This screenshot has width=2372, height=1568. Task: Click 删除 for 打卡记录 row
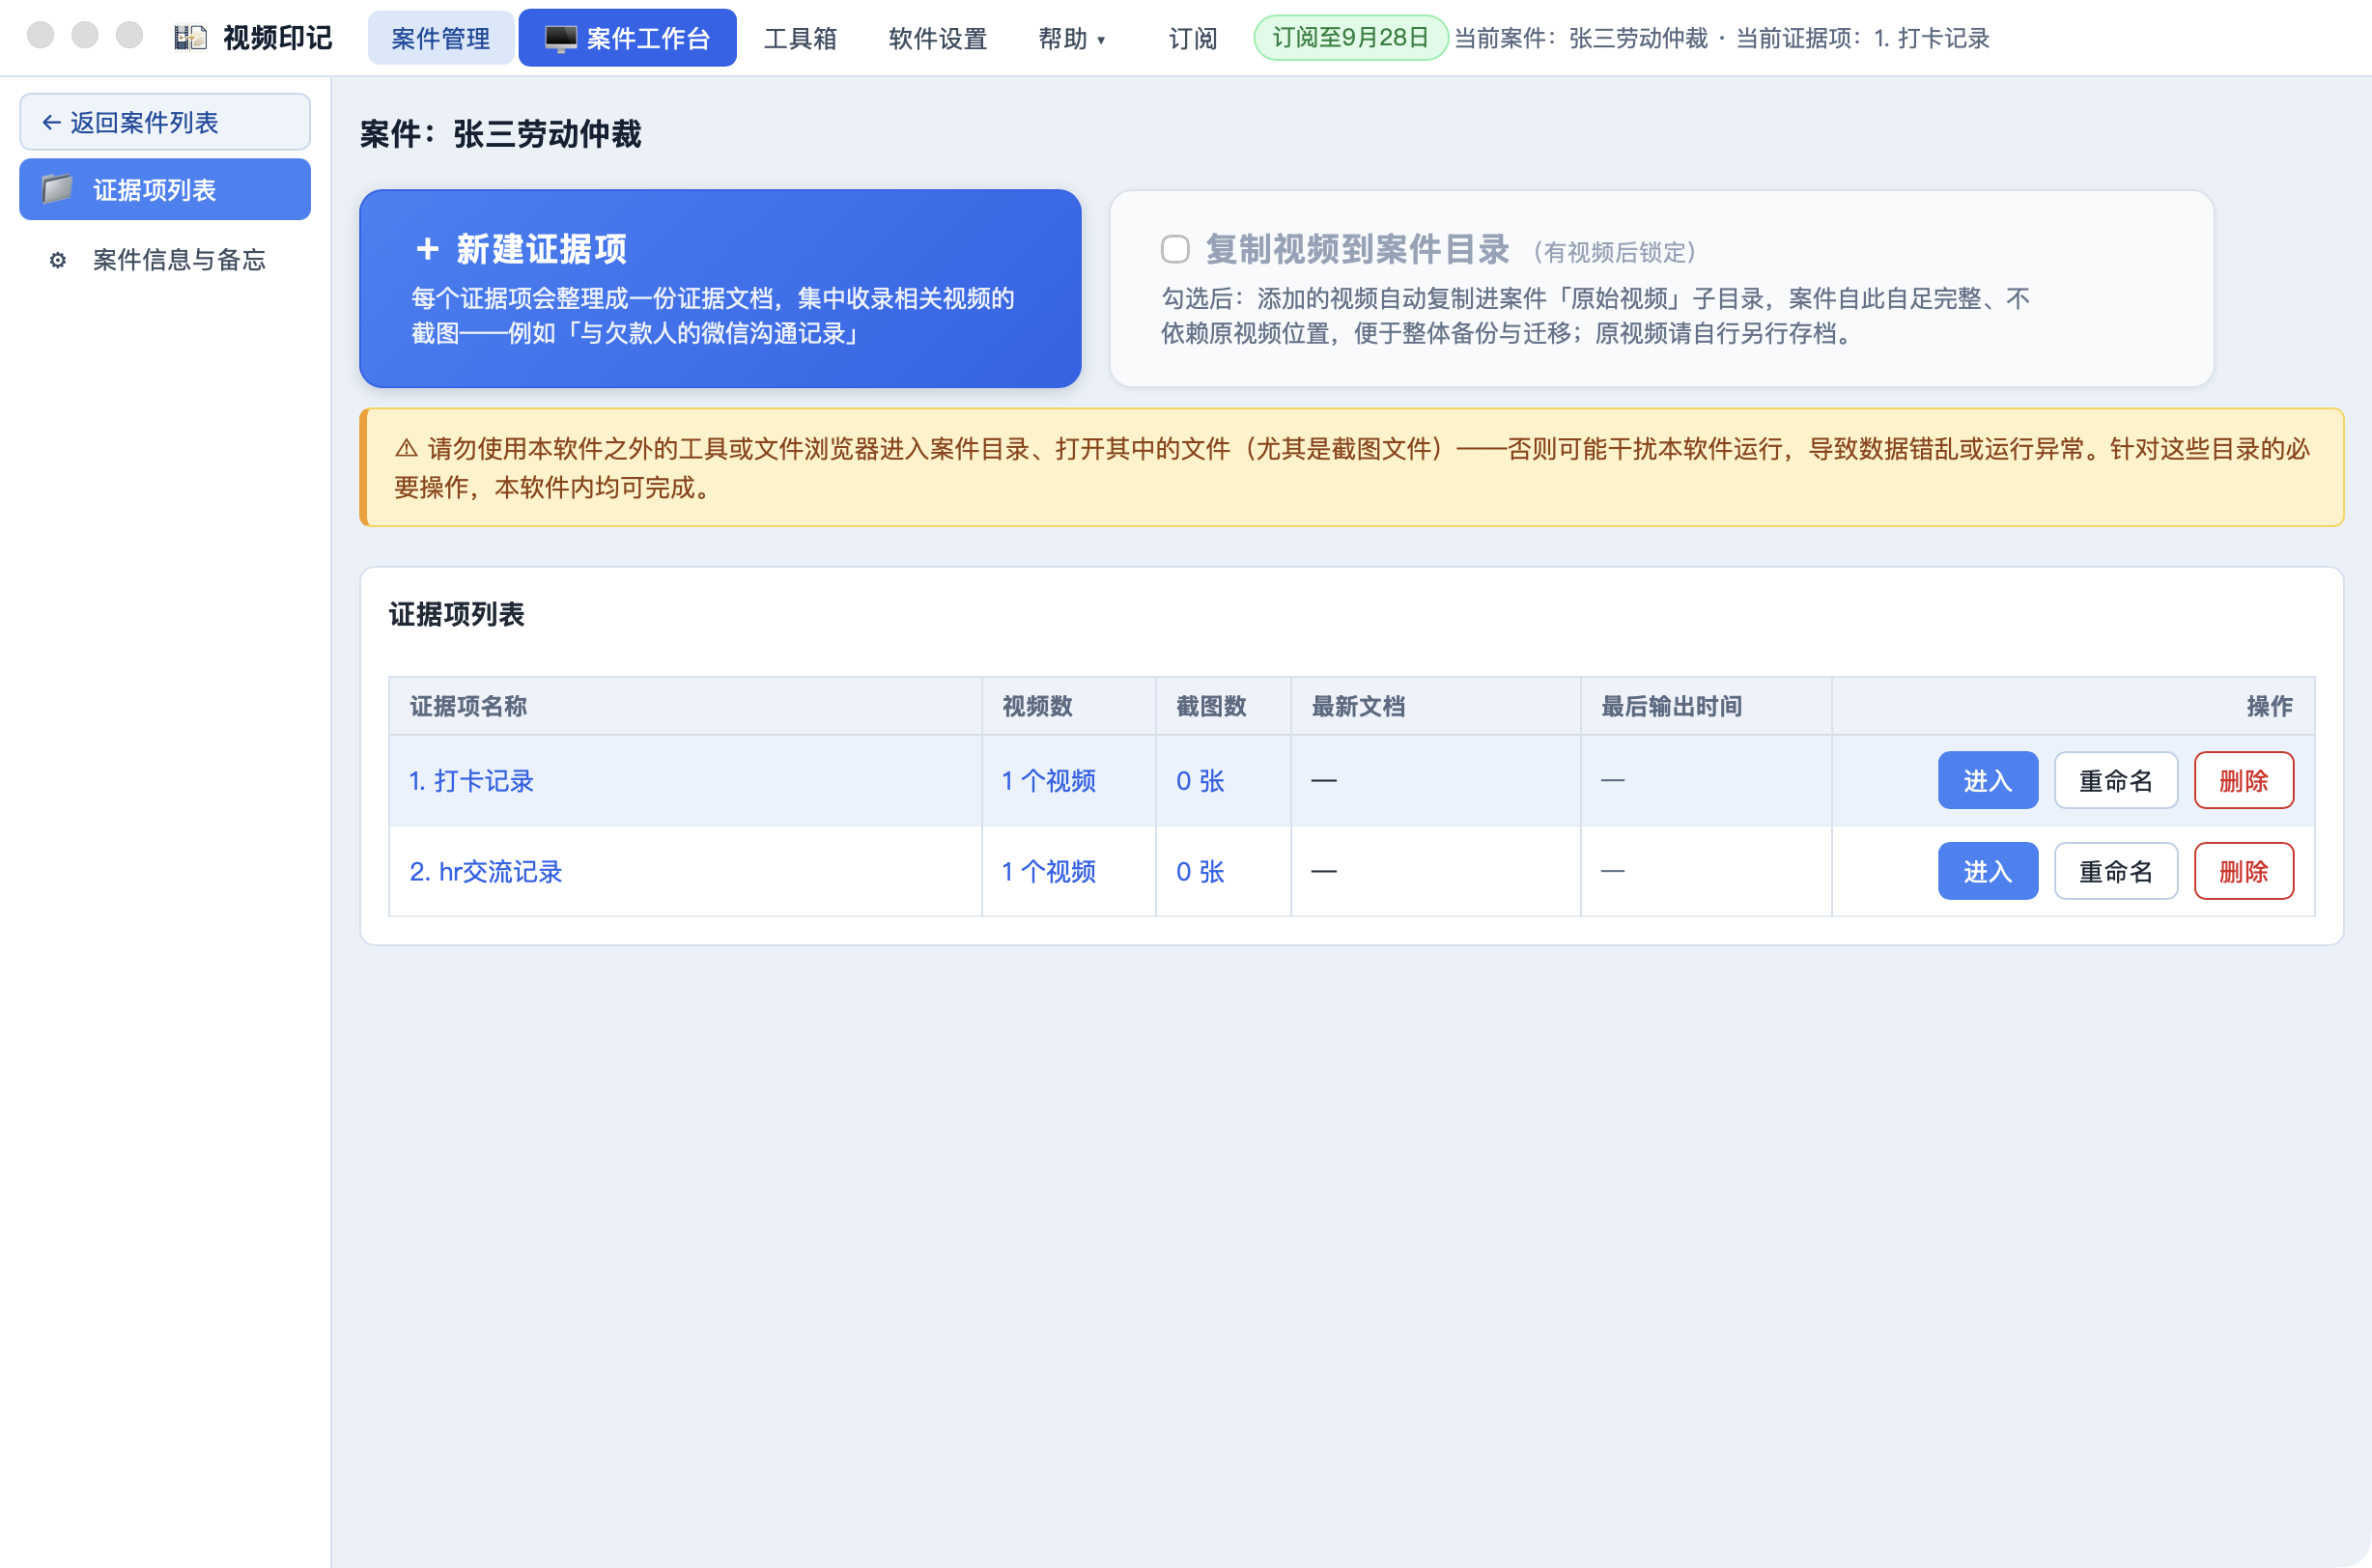point(2243,780)
